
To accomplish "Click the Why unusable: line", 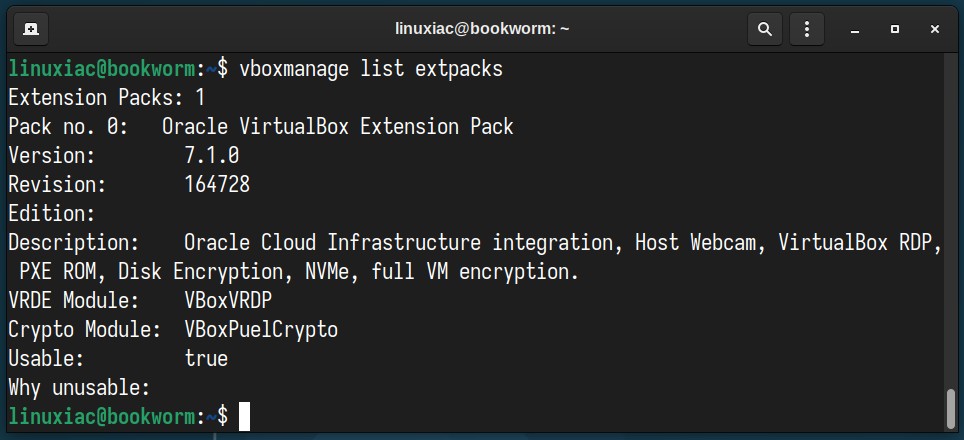I will tap(79, 388).
